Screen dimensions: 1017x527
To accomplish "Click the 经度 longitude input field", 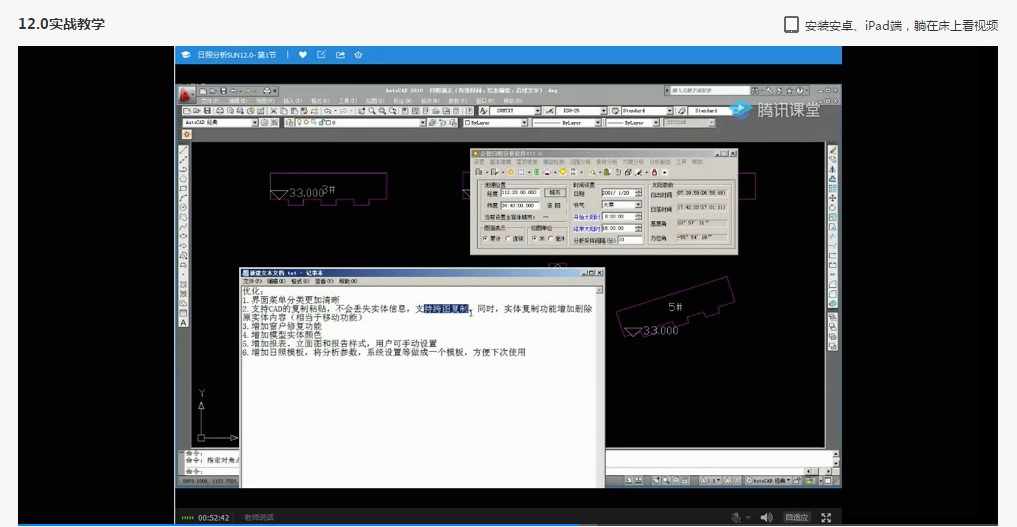I will (520, 193).
